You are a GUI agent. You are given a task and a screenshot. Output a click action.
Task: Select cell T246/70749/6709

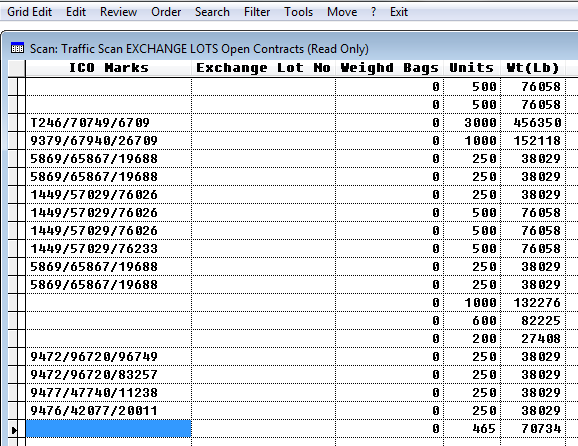[x=109, y=123]
